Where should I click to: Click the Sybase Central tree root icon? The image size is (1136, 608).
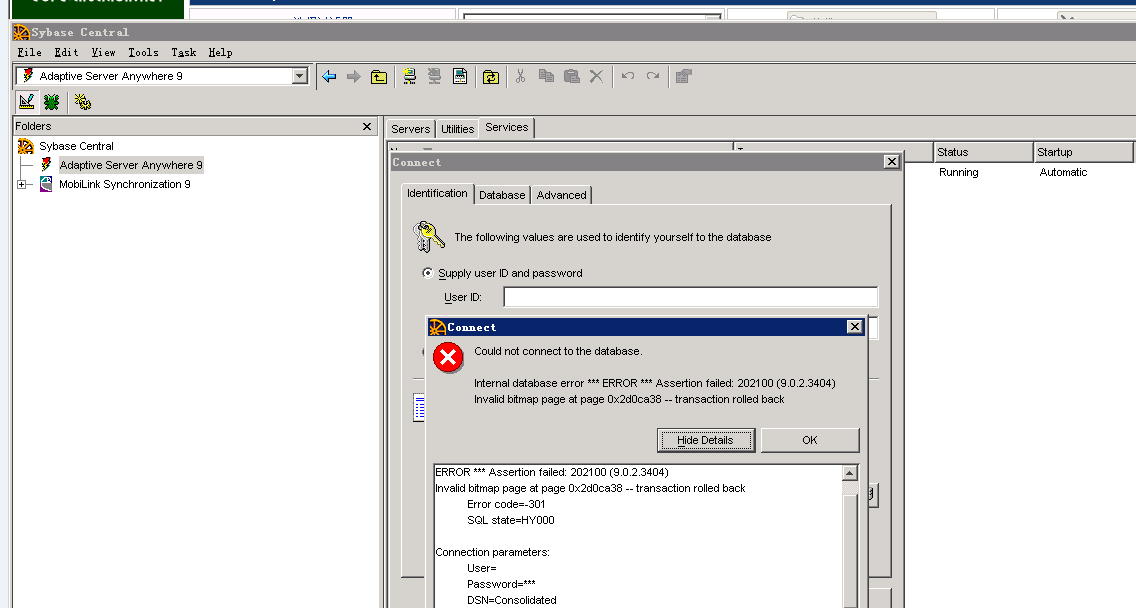pyautogui.click(x=26, y=146)
